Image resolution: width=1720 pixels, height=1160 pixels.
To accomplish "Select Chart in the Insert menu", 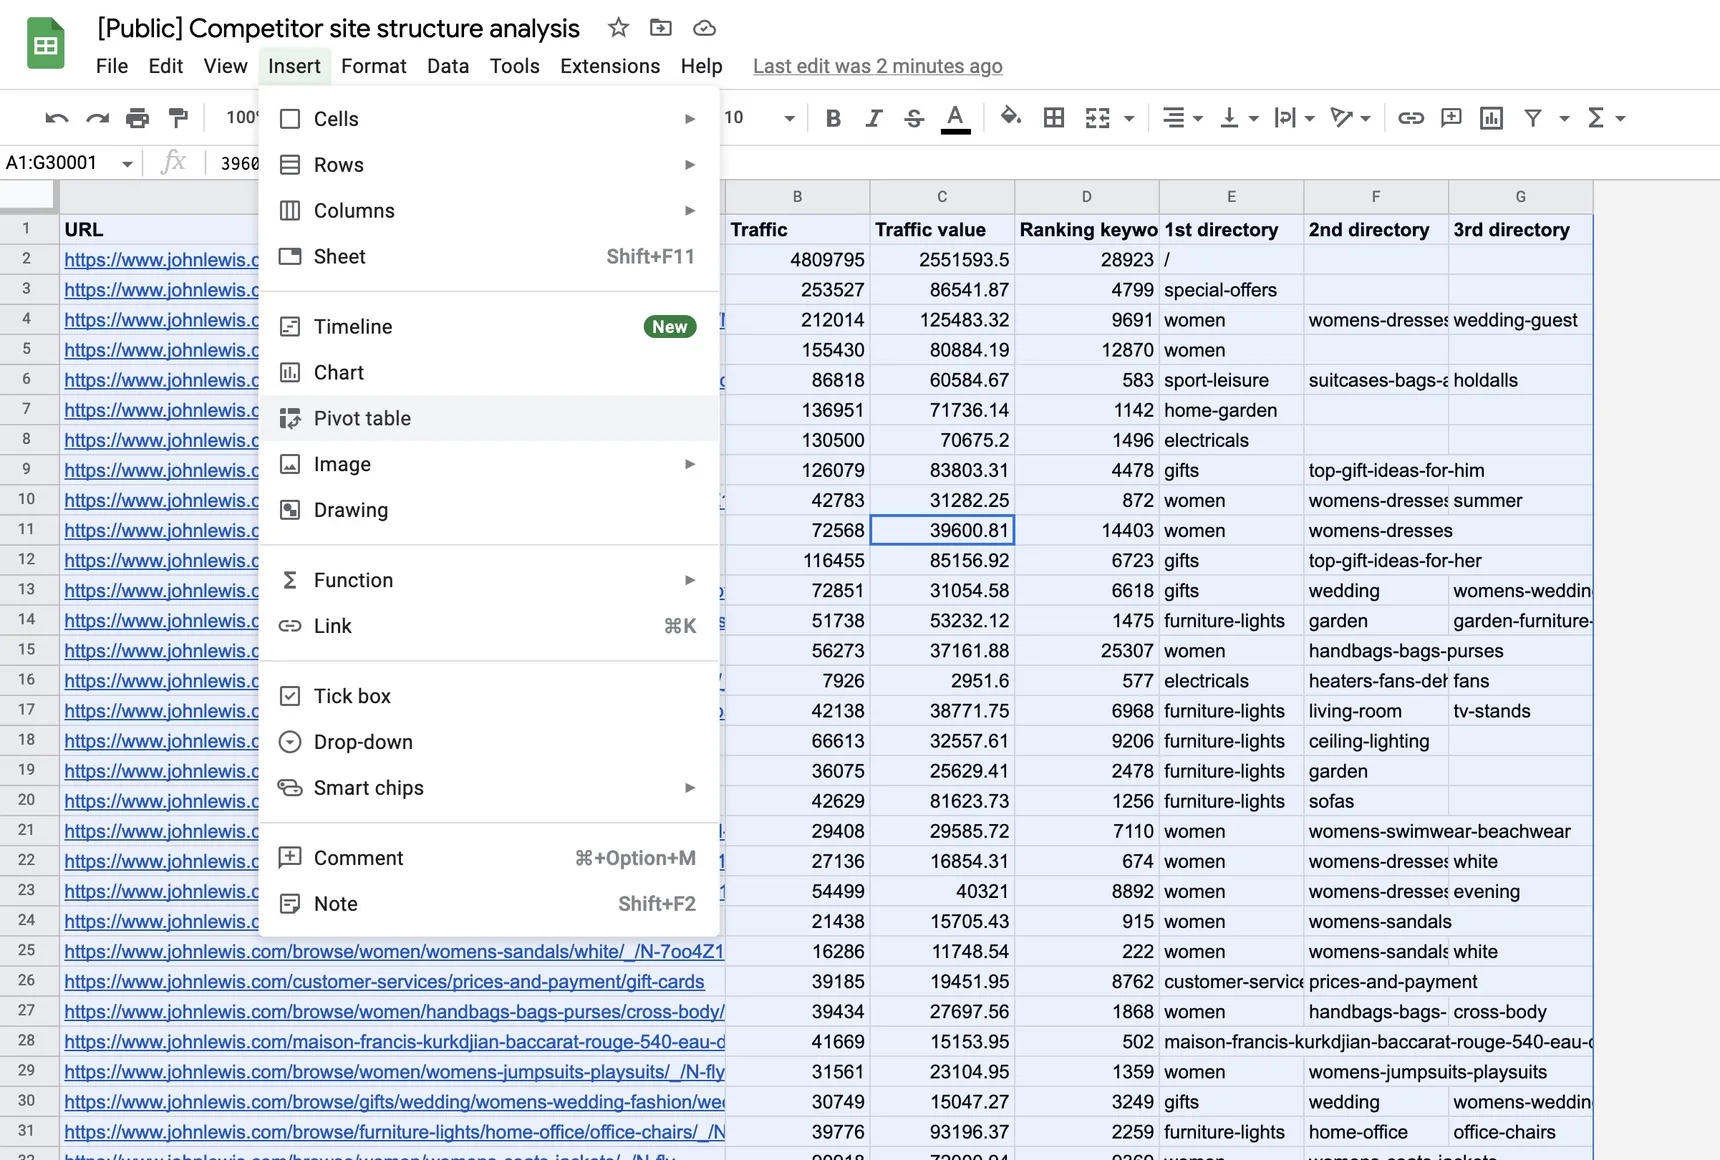I will click(489, 373).
